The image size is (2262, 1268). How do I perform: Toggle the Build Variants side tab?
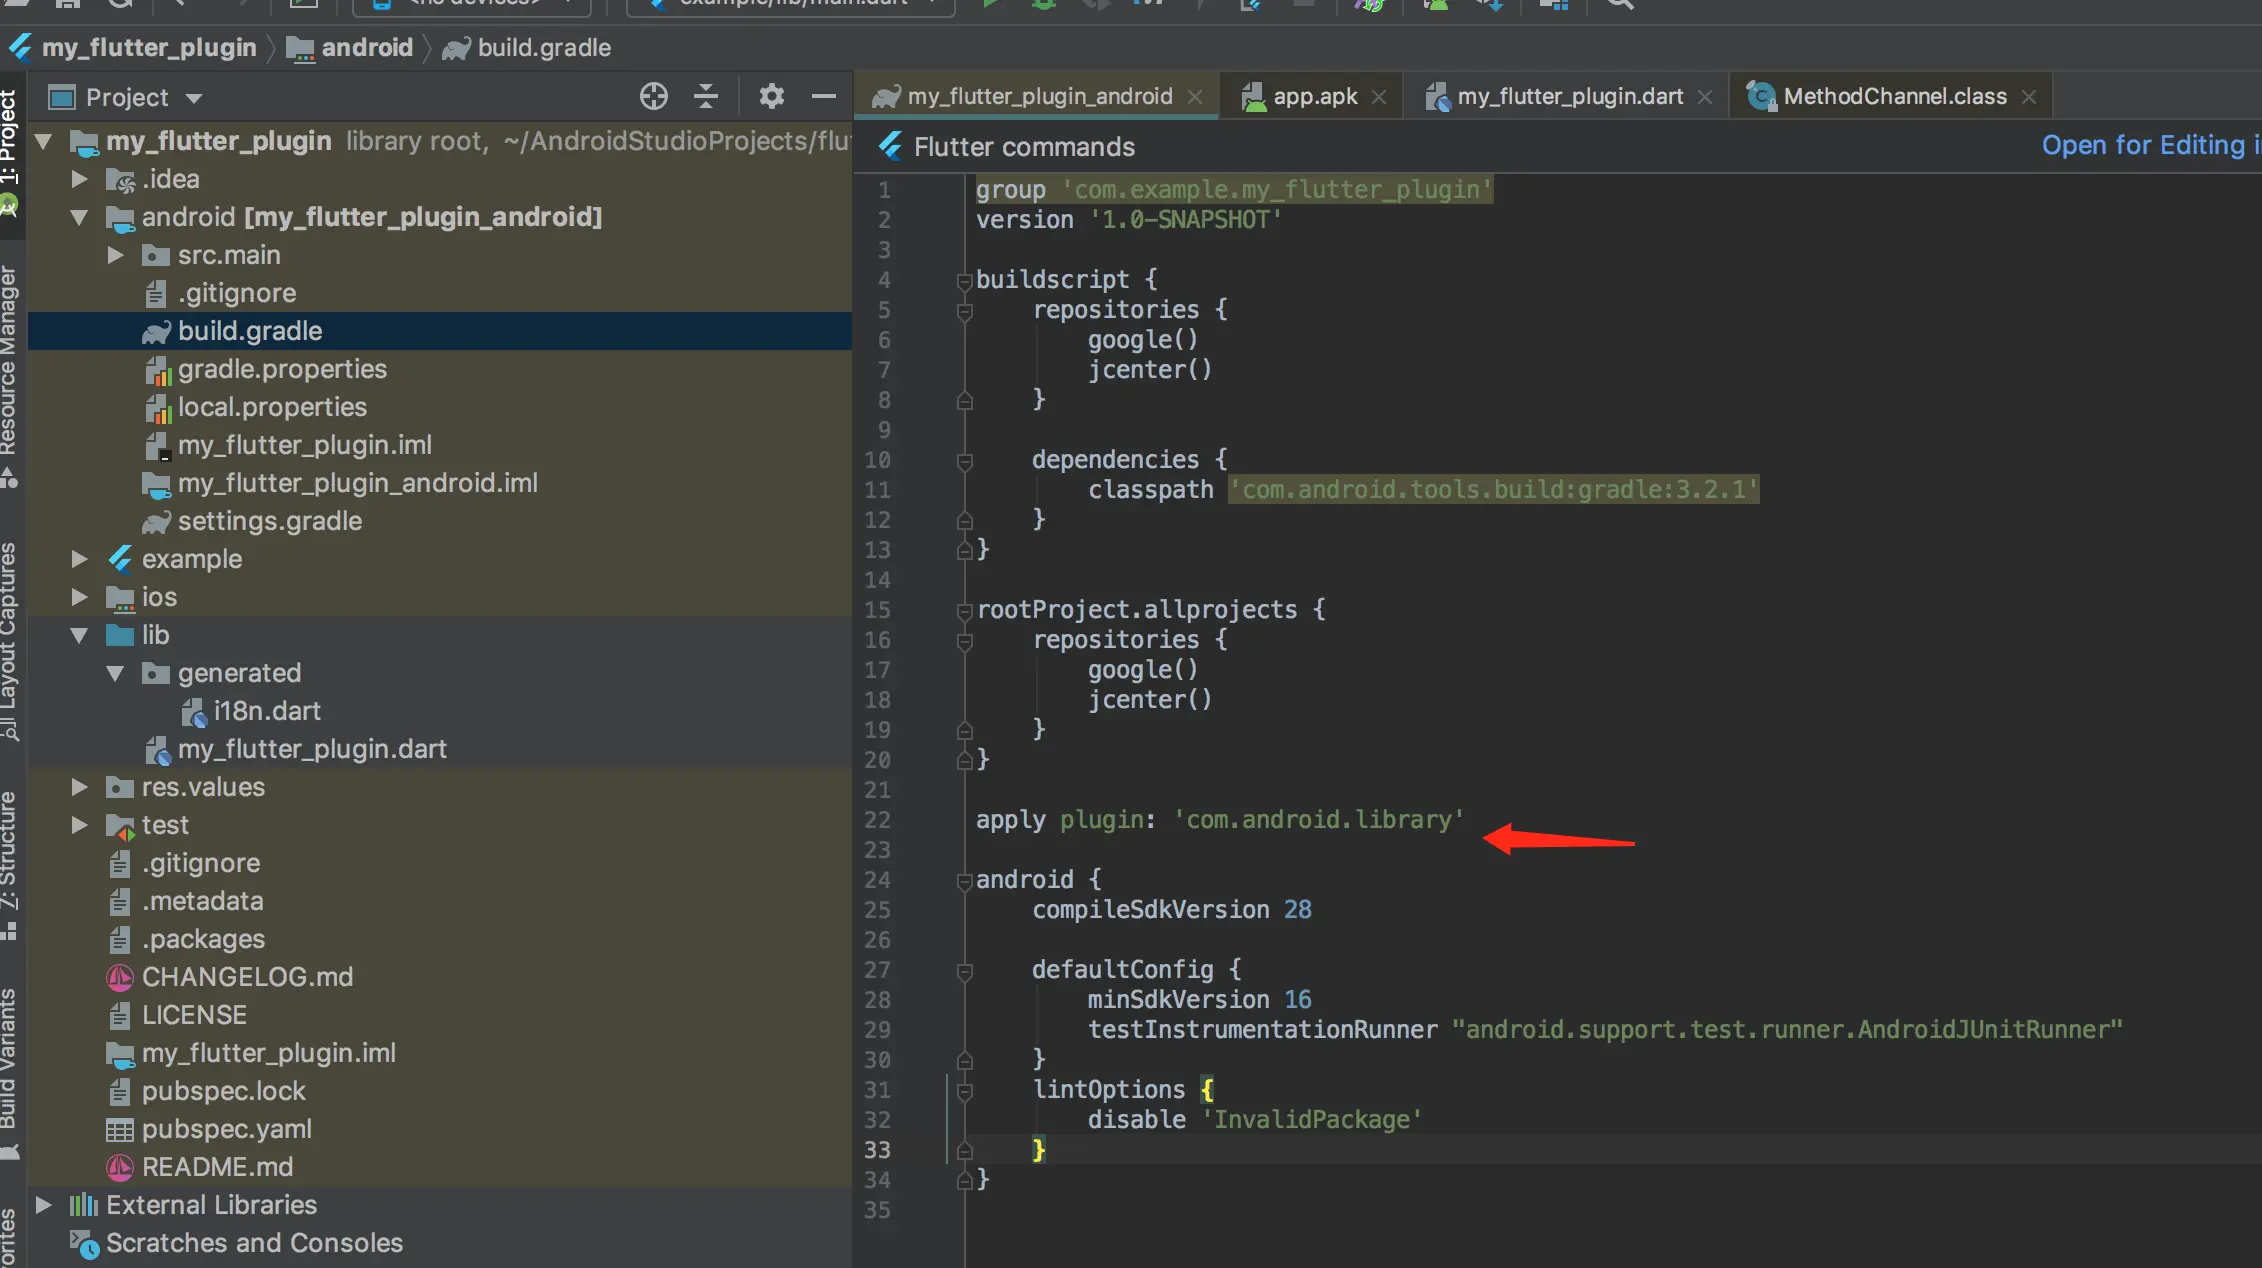point(10,1060)
